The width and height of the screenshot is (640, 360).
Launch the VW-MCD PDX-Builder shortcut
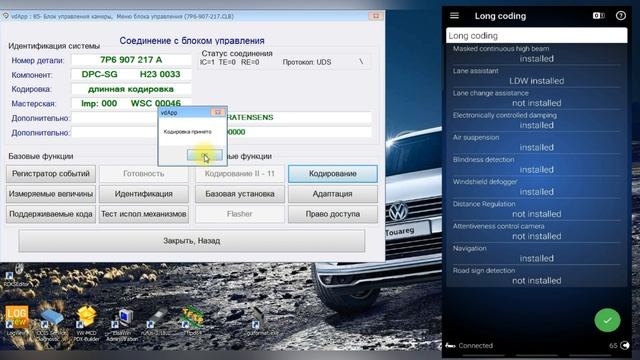click(x=86, y=323)
